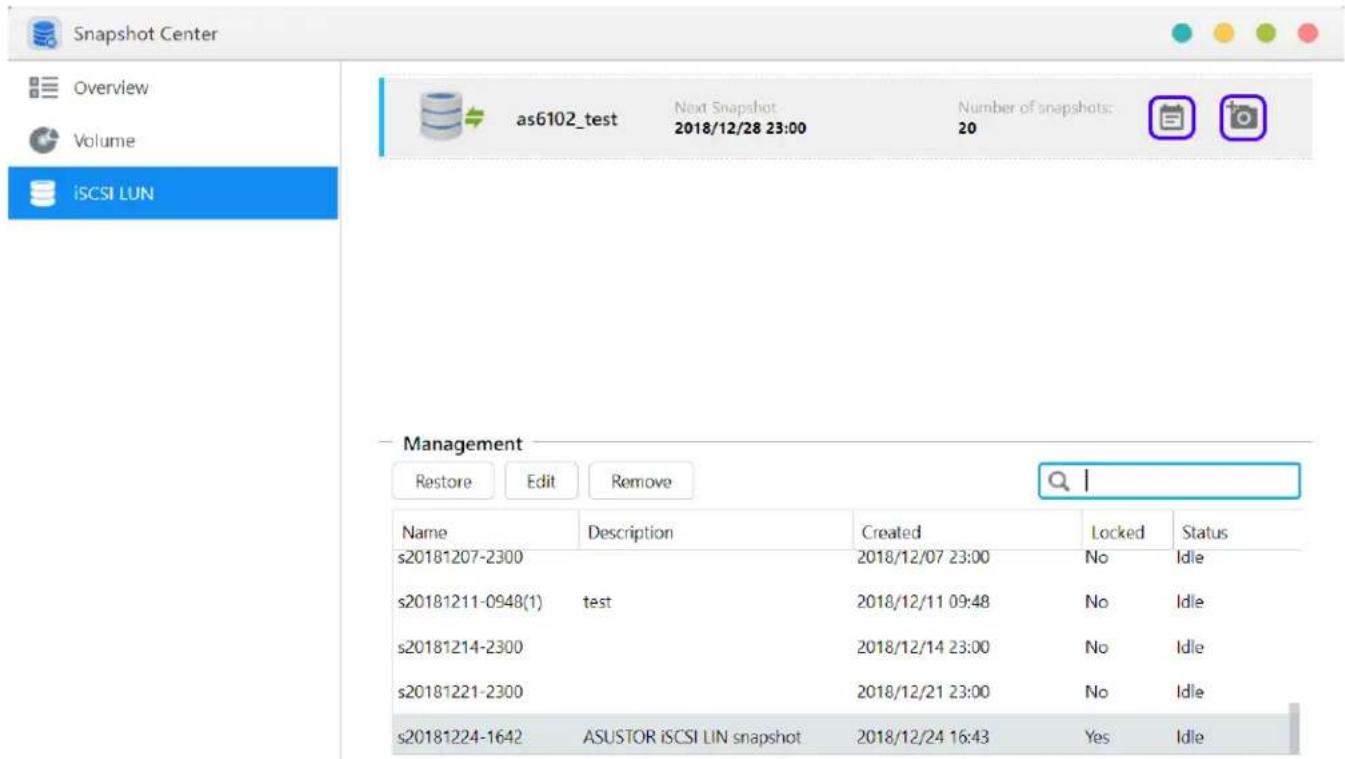Open the snapshot schedule calendar icon
This screenshot has width=1345, height=759.
pyautogui.click(x=1171, y=119)
